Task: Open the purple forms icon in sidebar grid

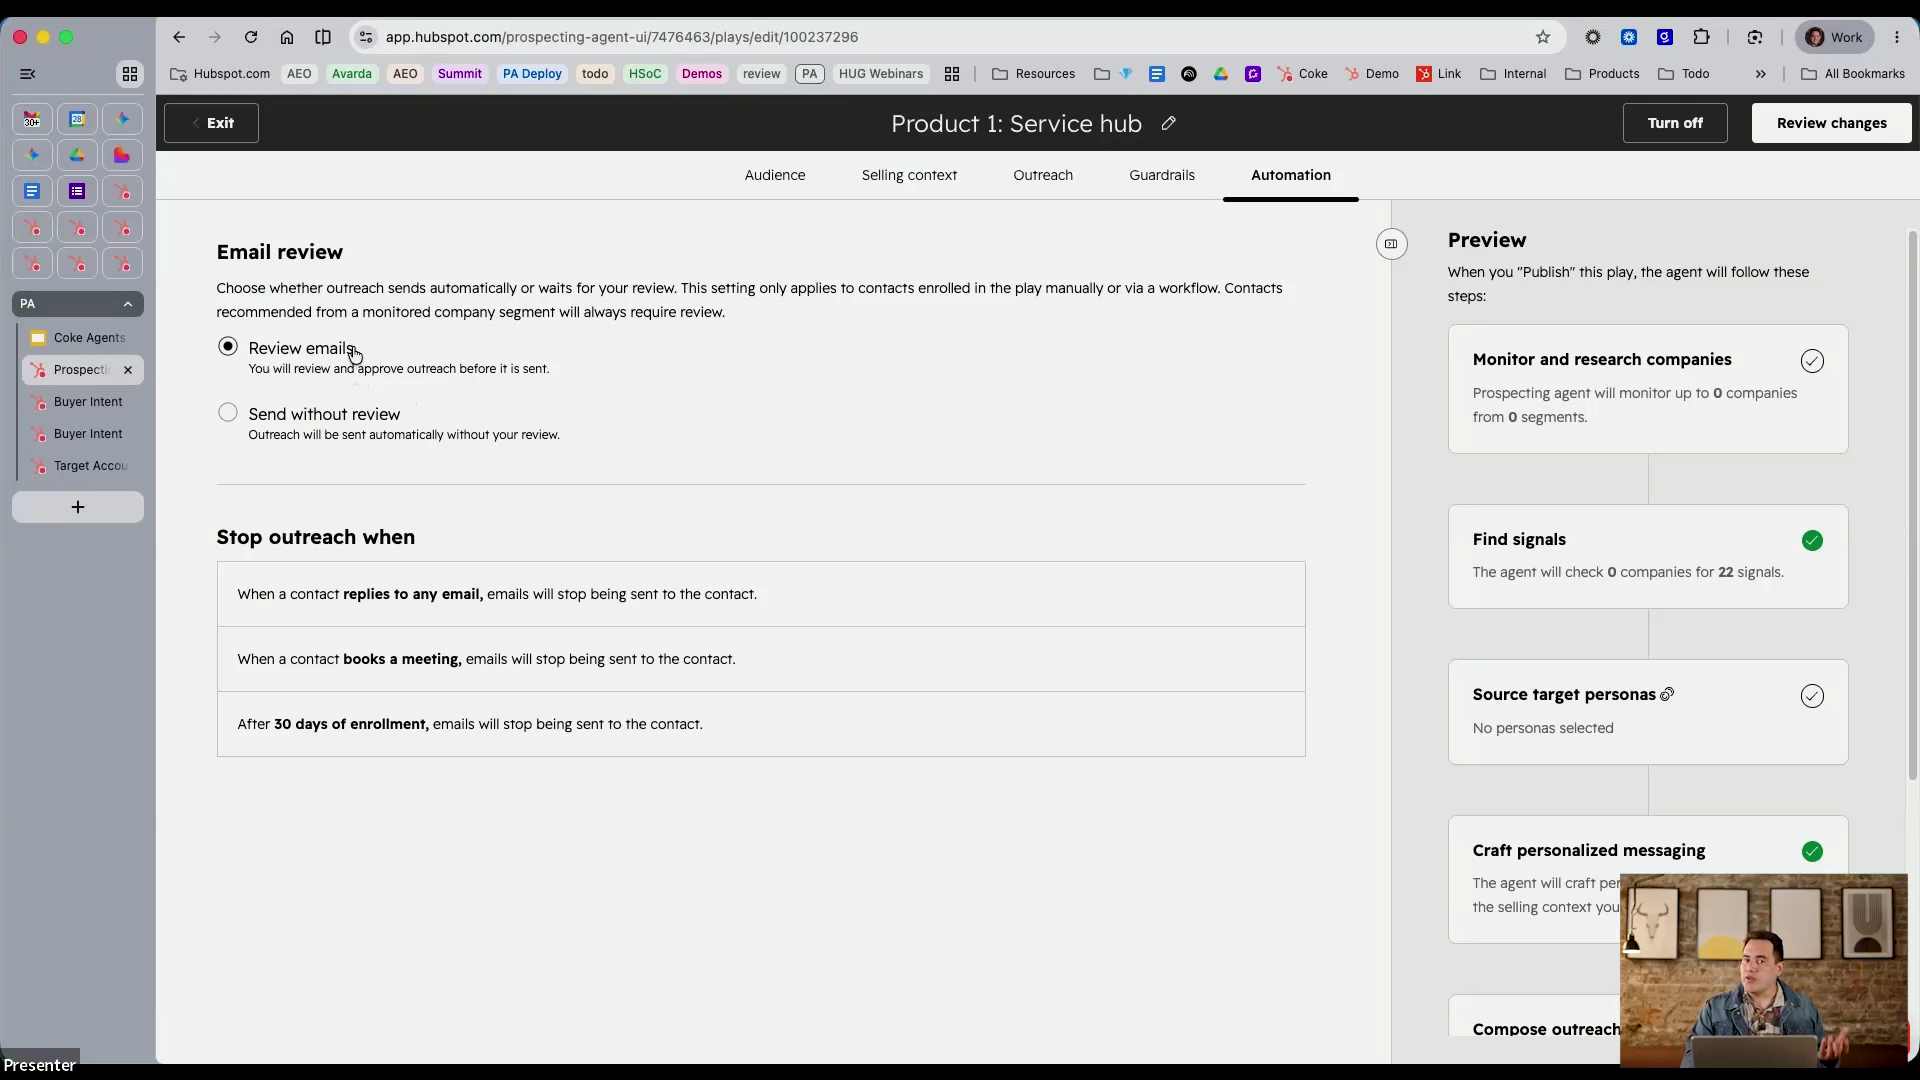Action: click(77, 191)
